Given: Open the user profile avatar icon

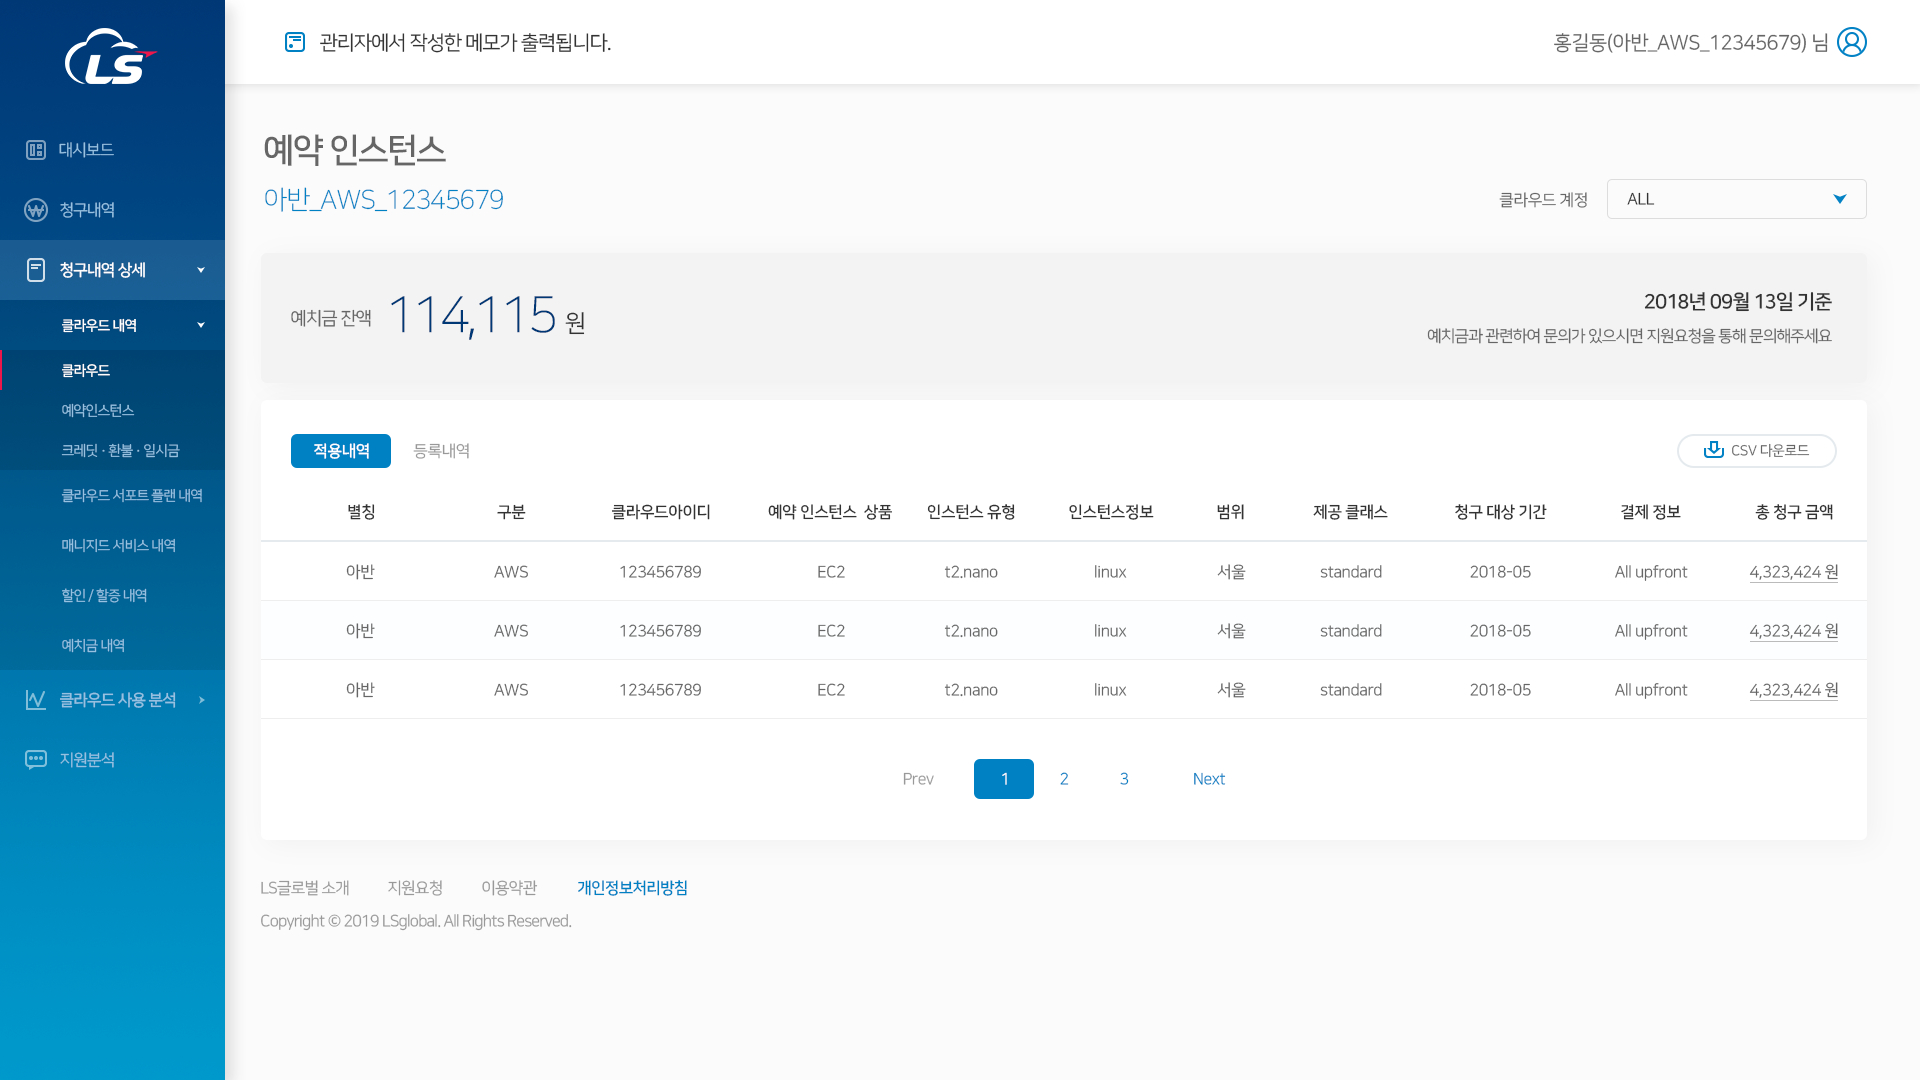Looking at the screenshot, I should point(1852,42).
